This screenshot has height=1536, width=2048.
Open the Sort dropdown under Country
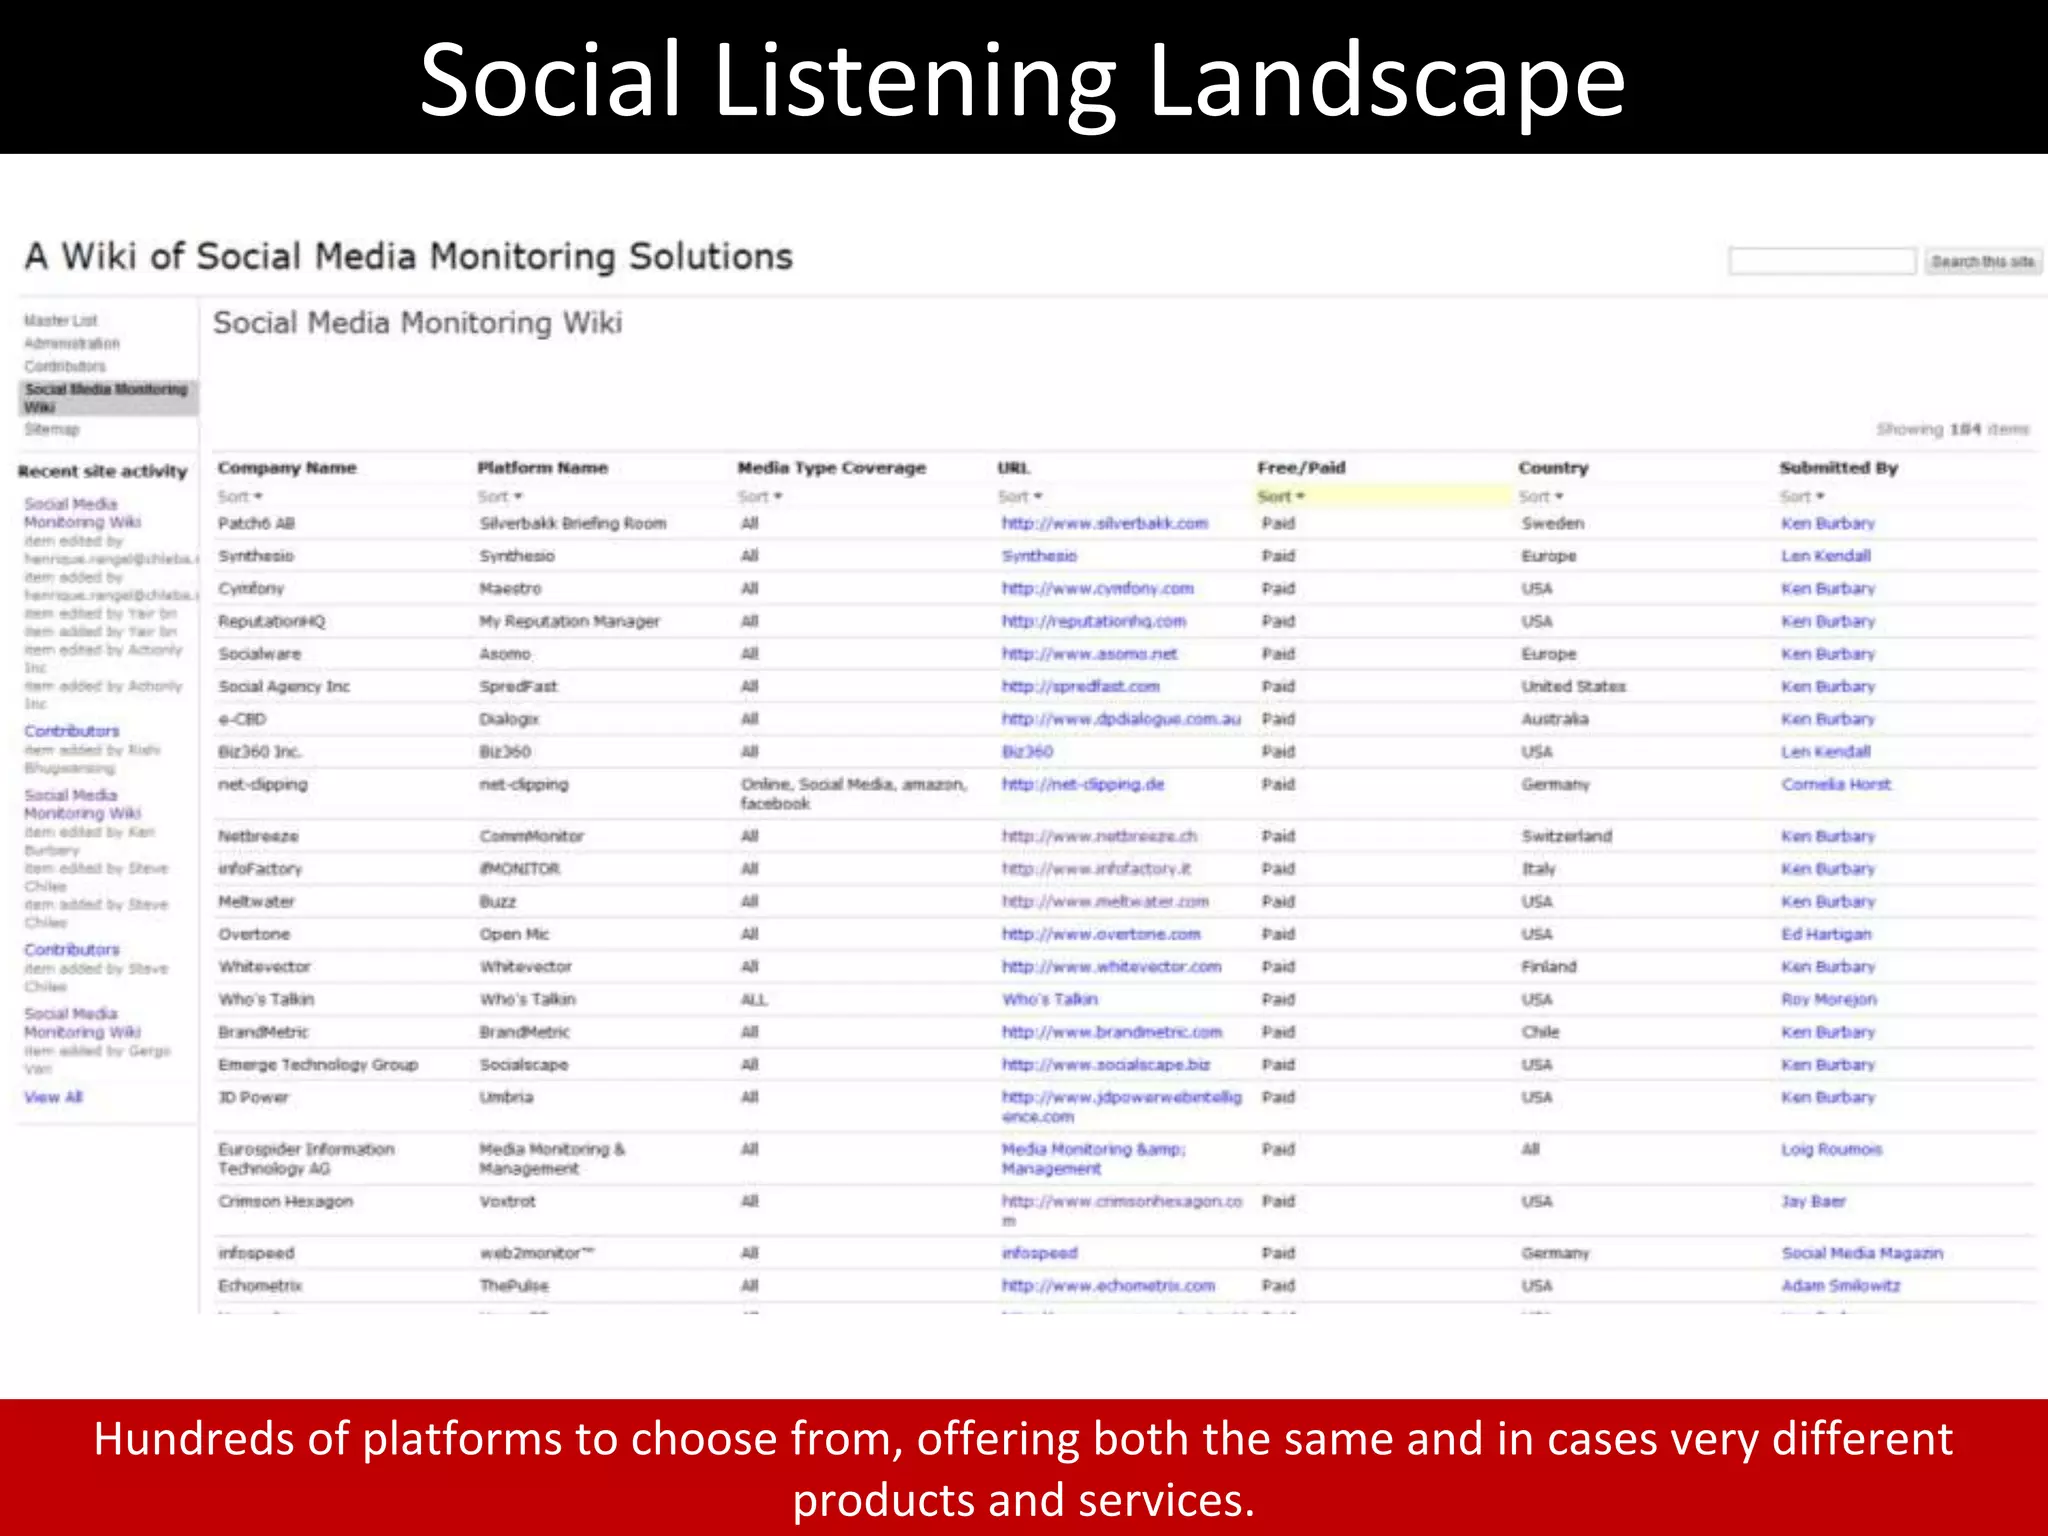tap(1541, 496)
